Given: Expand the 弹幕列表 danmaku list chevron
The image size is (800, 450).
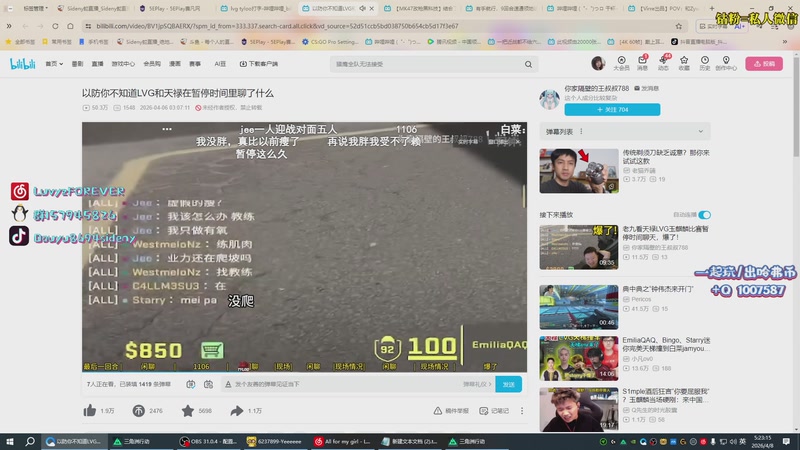Looking at the screenshot, I should tap(701, 132).
